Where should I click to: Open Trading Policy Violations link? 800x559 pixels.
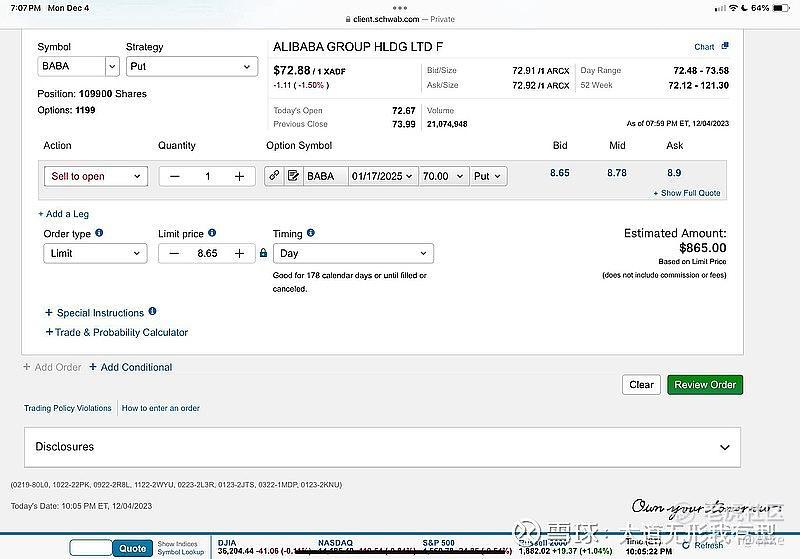tap(67, 408)
